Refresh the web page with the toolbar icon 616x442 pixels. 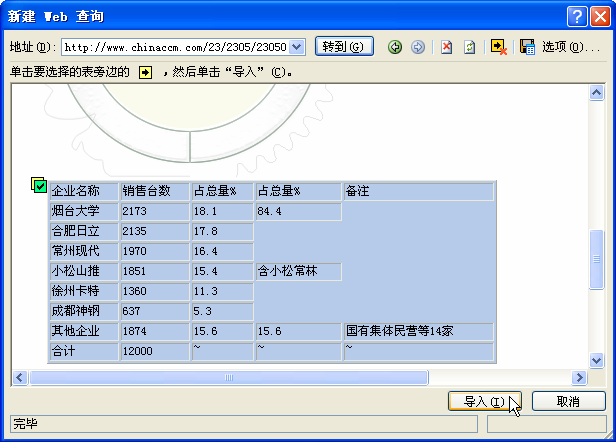click(469, 47)
